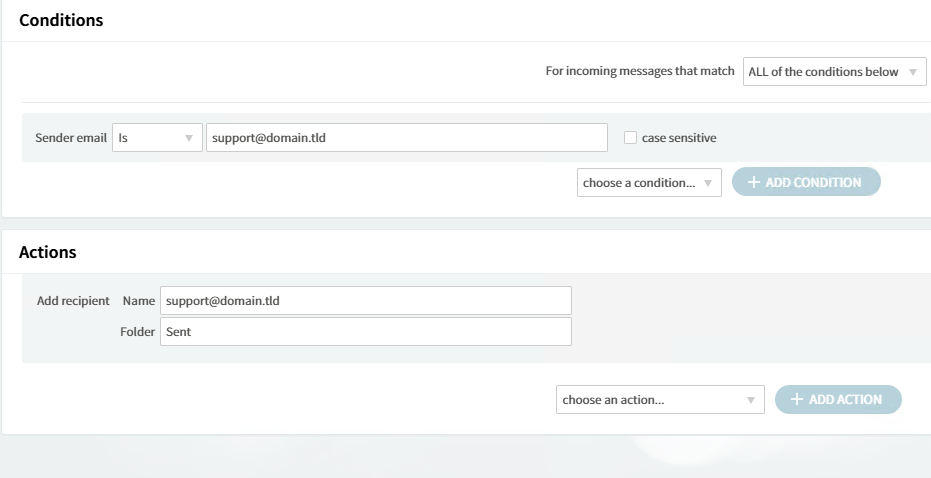Enable the case sensitive checkbox

[x=630, y=138]
